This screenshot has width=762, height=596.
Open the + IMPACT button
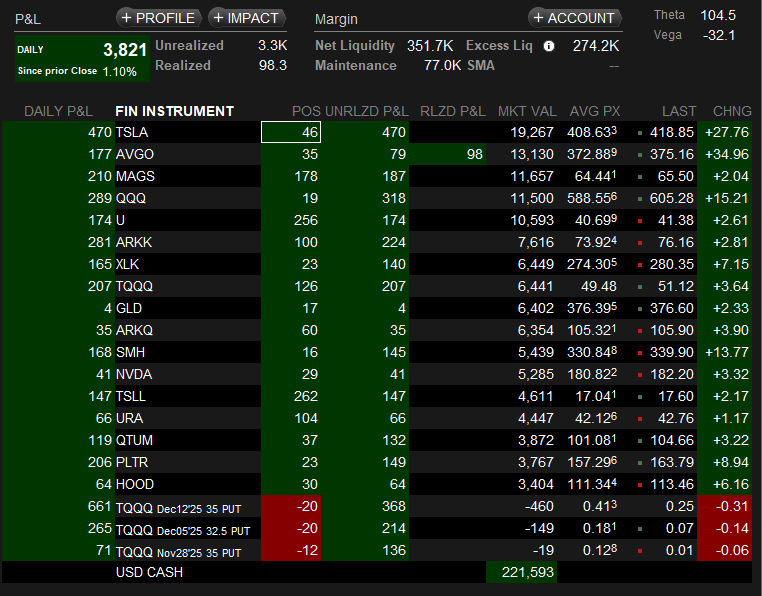246,18
